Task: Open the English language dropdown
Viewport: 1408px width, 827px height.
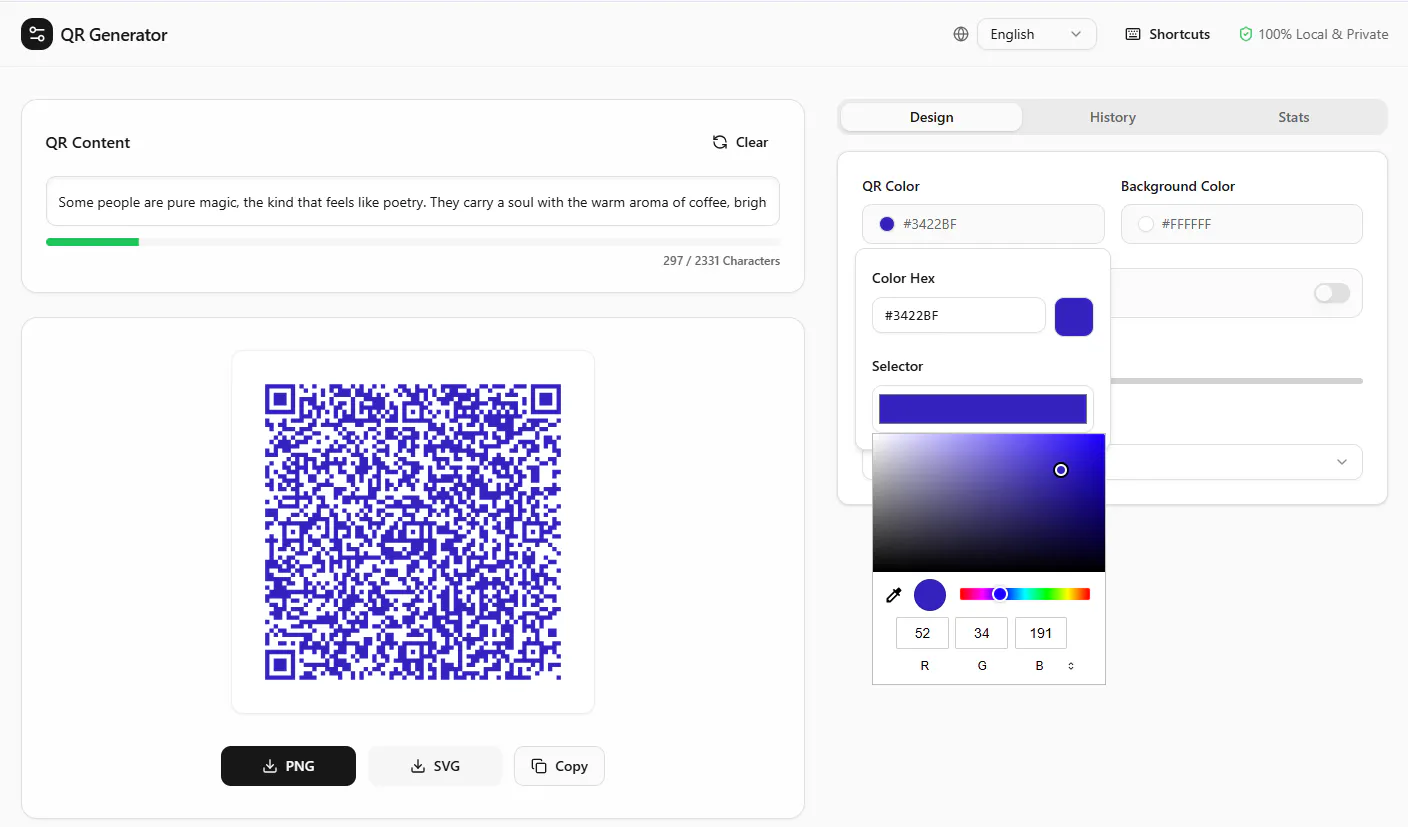Action: click(x=1037, y=34)
